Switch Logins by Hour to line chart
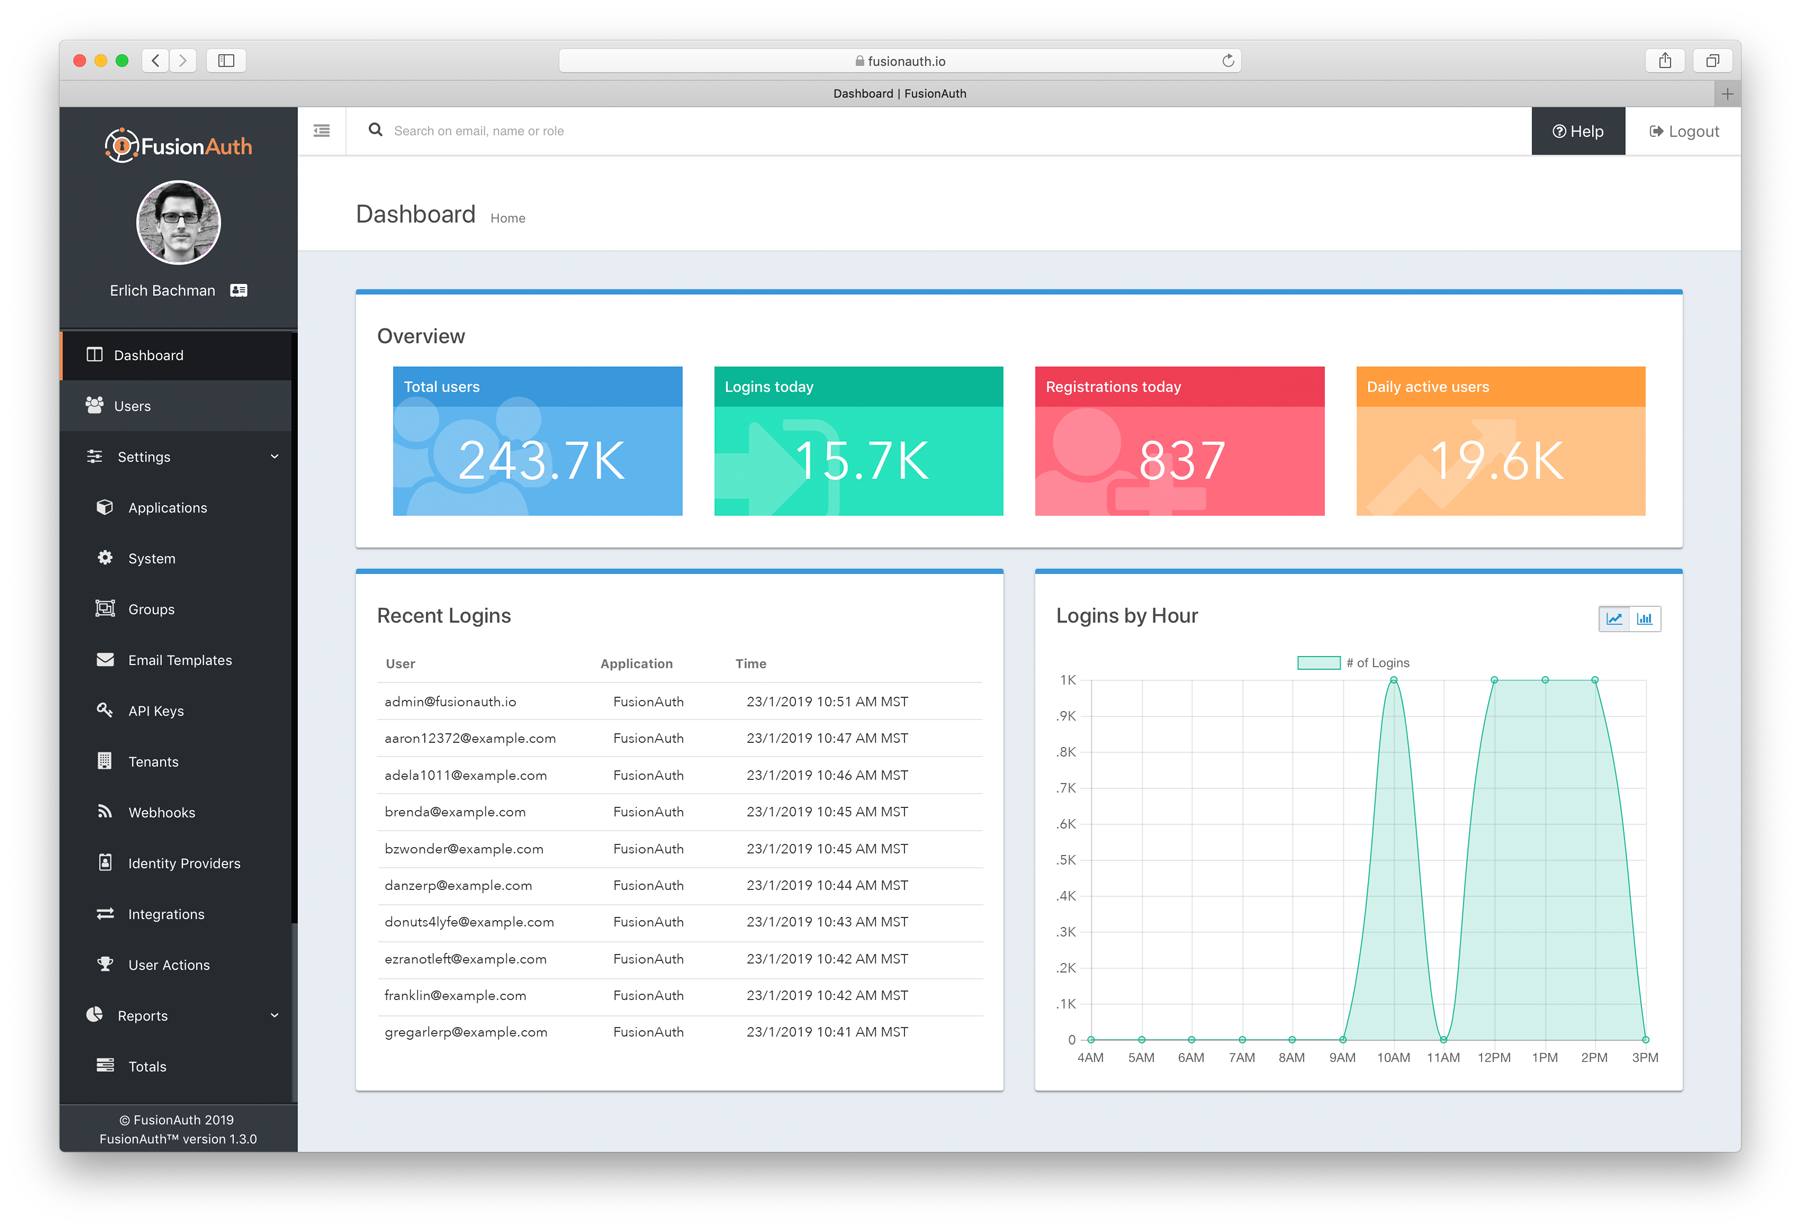The width and height of the screenshot is (1800, 1230). 1615,619
